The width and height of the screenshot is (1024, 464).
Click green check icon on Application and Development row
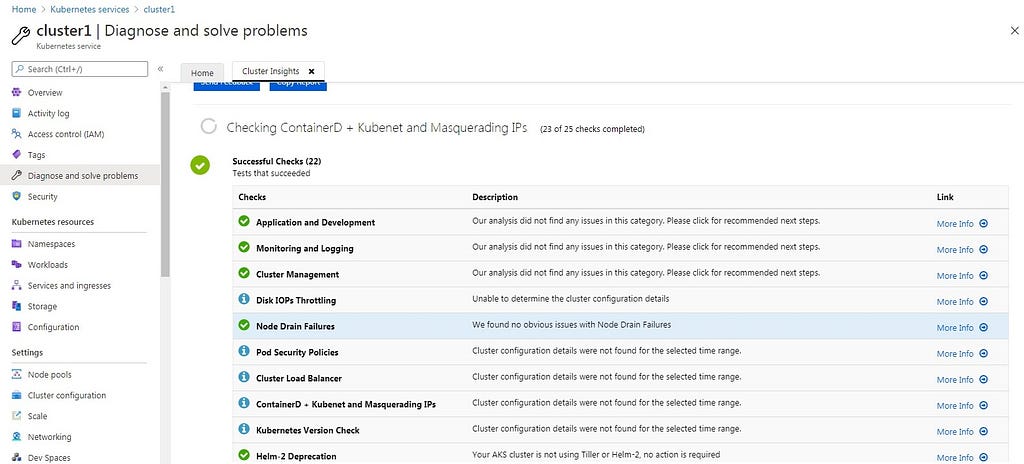pyautogui.click(x=244, y=222)
